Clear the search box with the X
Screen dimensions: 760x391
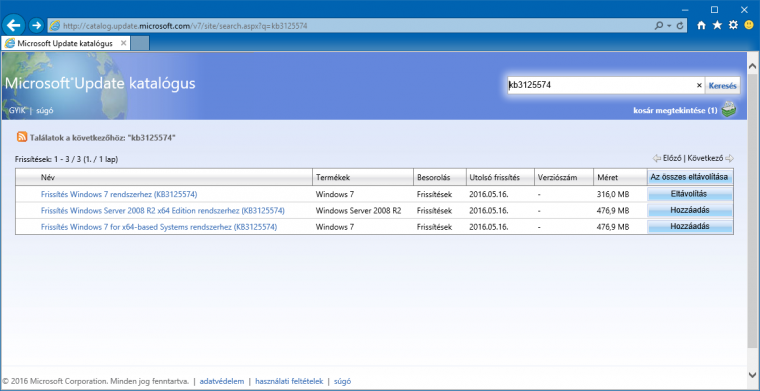pos(699,85)
